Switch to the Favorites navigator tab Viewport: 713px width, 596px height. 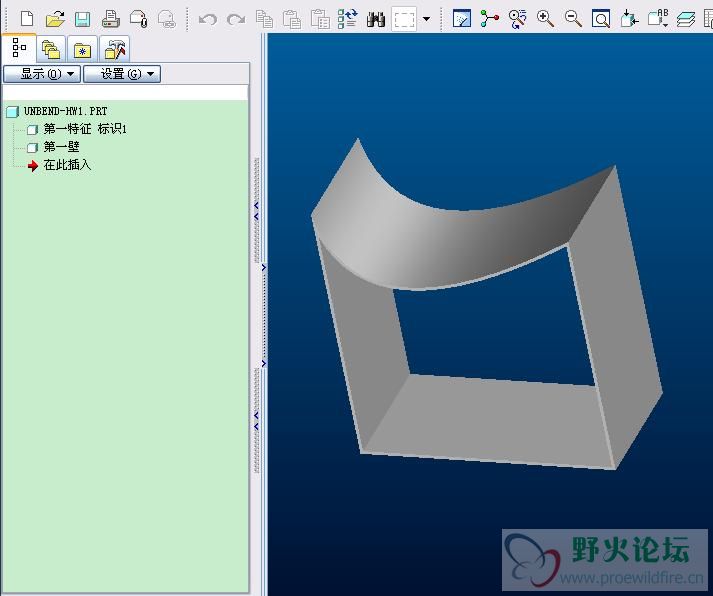[82, 50]
